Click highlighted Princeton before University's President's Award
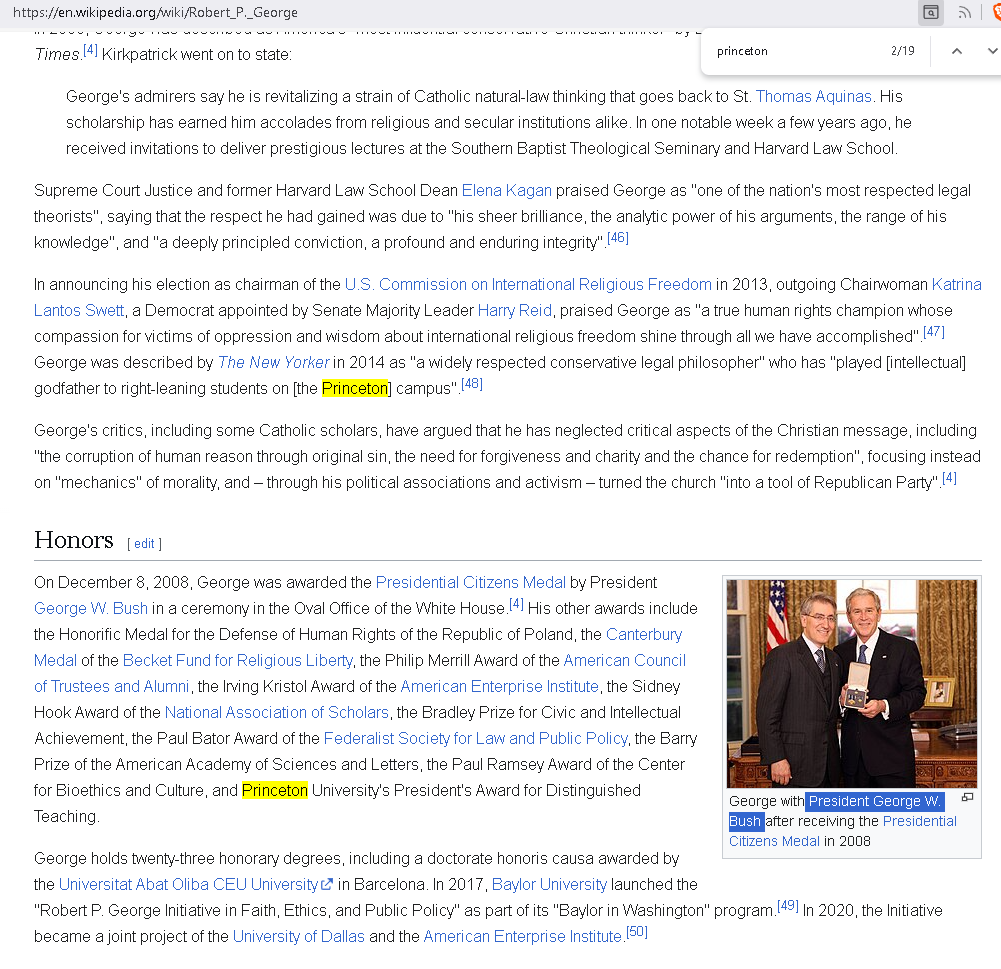This screenshot has width=1001, height=969. [275, 790]
